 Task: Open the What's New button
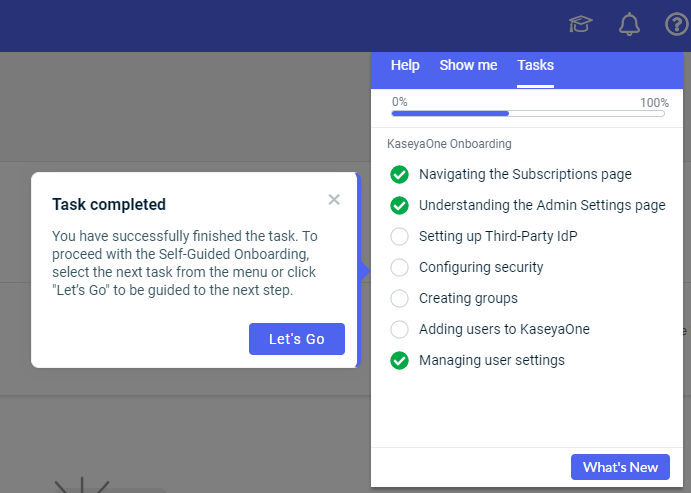620,467
